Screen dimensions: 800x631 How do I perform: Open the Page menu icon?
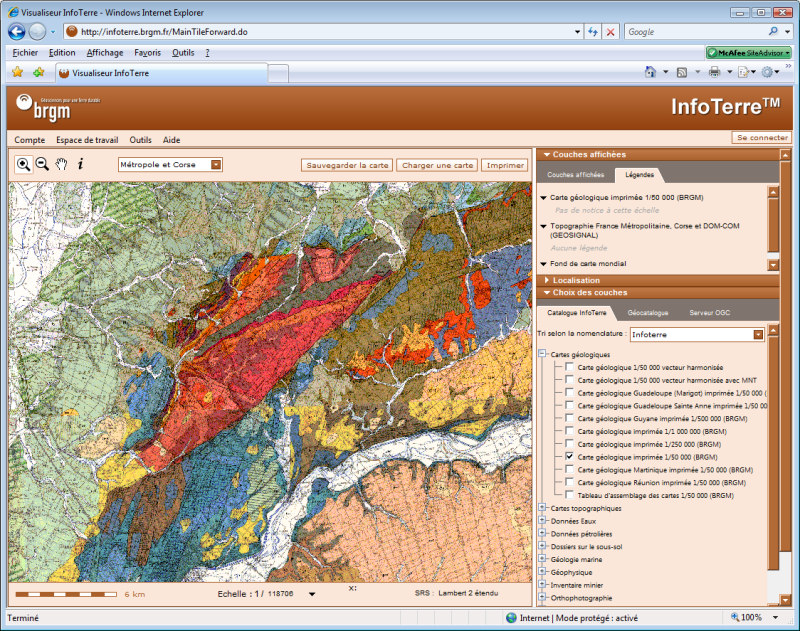point(743,72)
